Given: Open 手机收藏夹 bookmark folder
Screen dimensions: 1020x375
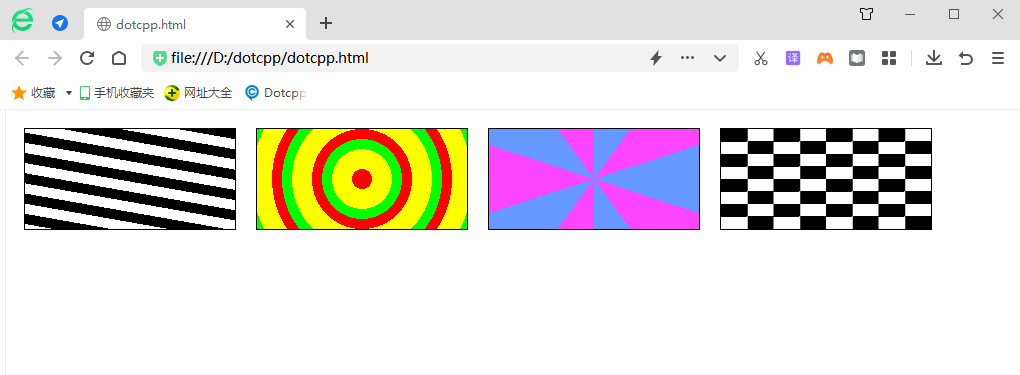Looking at the screenshot, I should [116, 92].
